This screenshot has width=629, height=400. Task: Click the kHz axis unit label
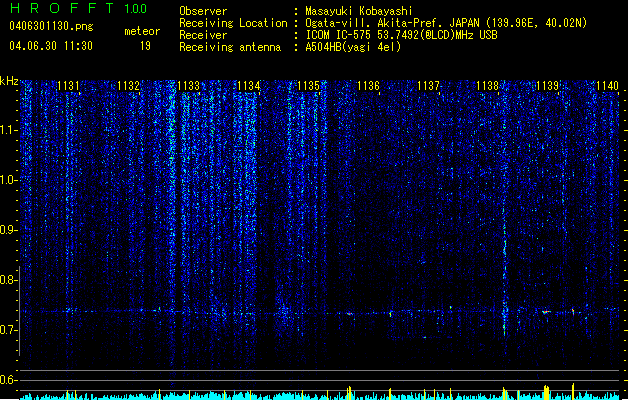pos(9,81)
